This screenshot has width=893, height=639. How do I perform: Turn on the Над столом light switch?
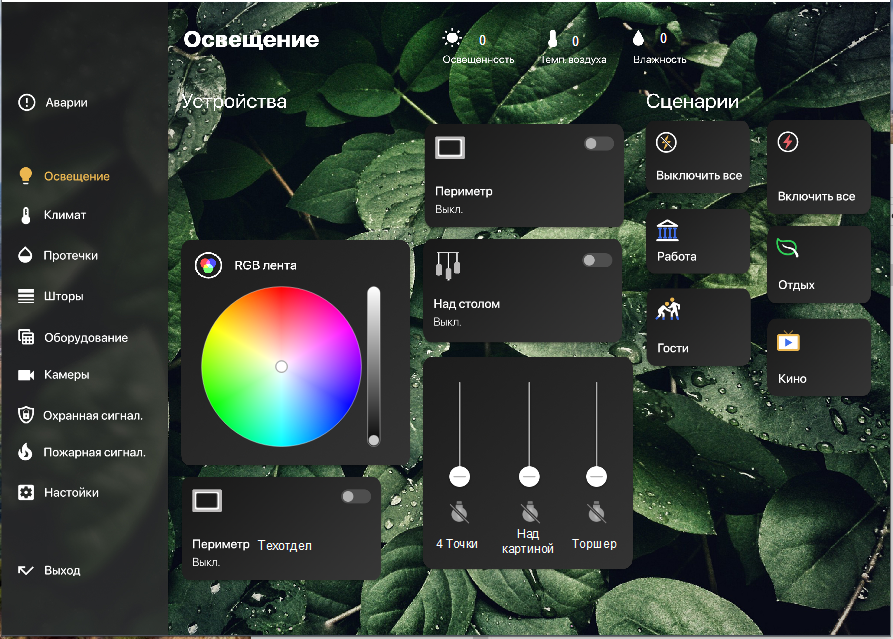(597, 260)
